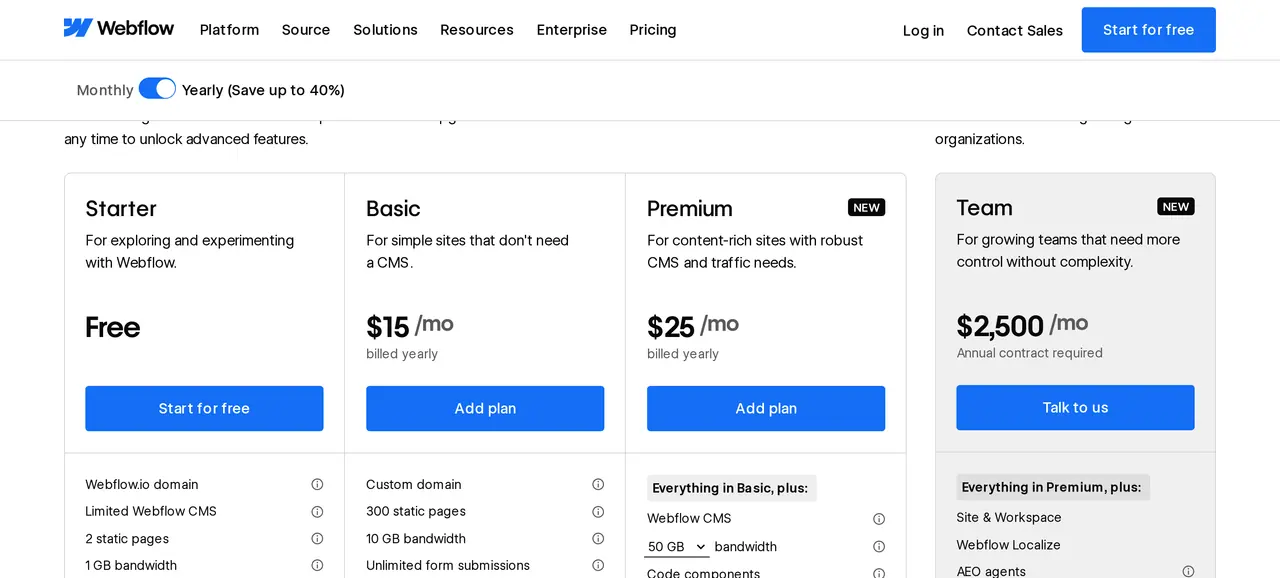This screenshot has height=578, width=1280.
Task: Click the Team plan heading
Action: 985,207
